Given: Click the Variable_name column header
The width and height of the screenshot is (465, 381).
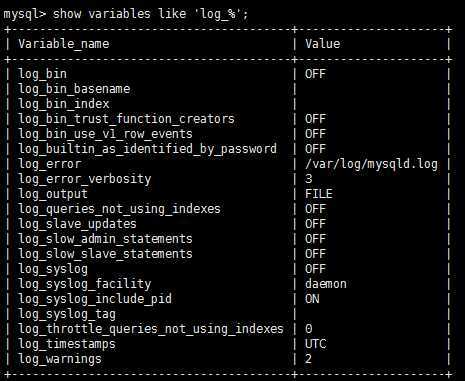Looking at the screenshot, I should pyautogui.click(x=64, y=44).
